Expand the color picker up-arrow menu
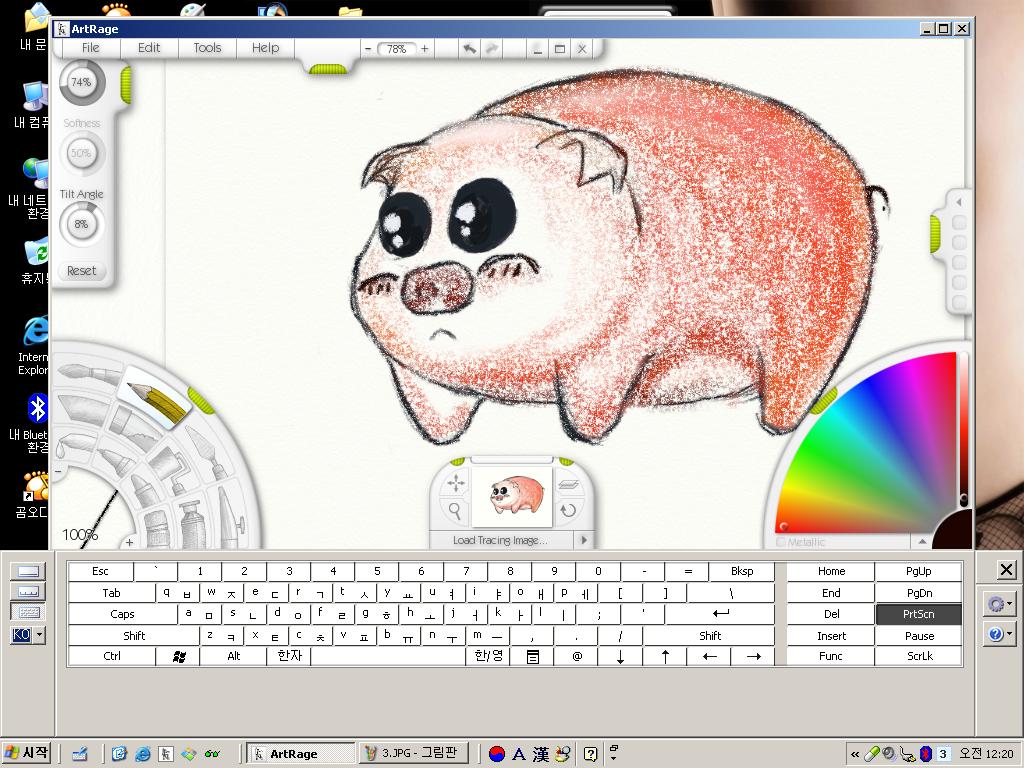Screen dimensions: 1024x768 click(x=922, y=541)
